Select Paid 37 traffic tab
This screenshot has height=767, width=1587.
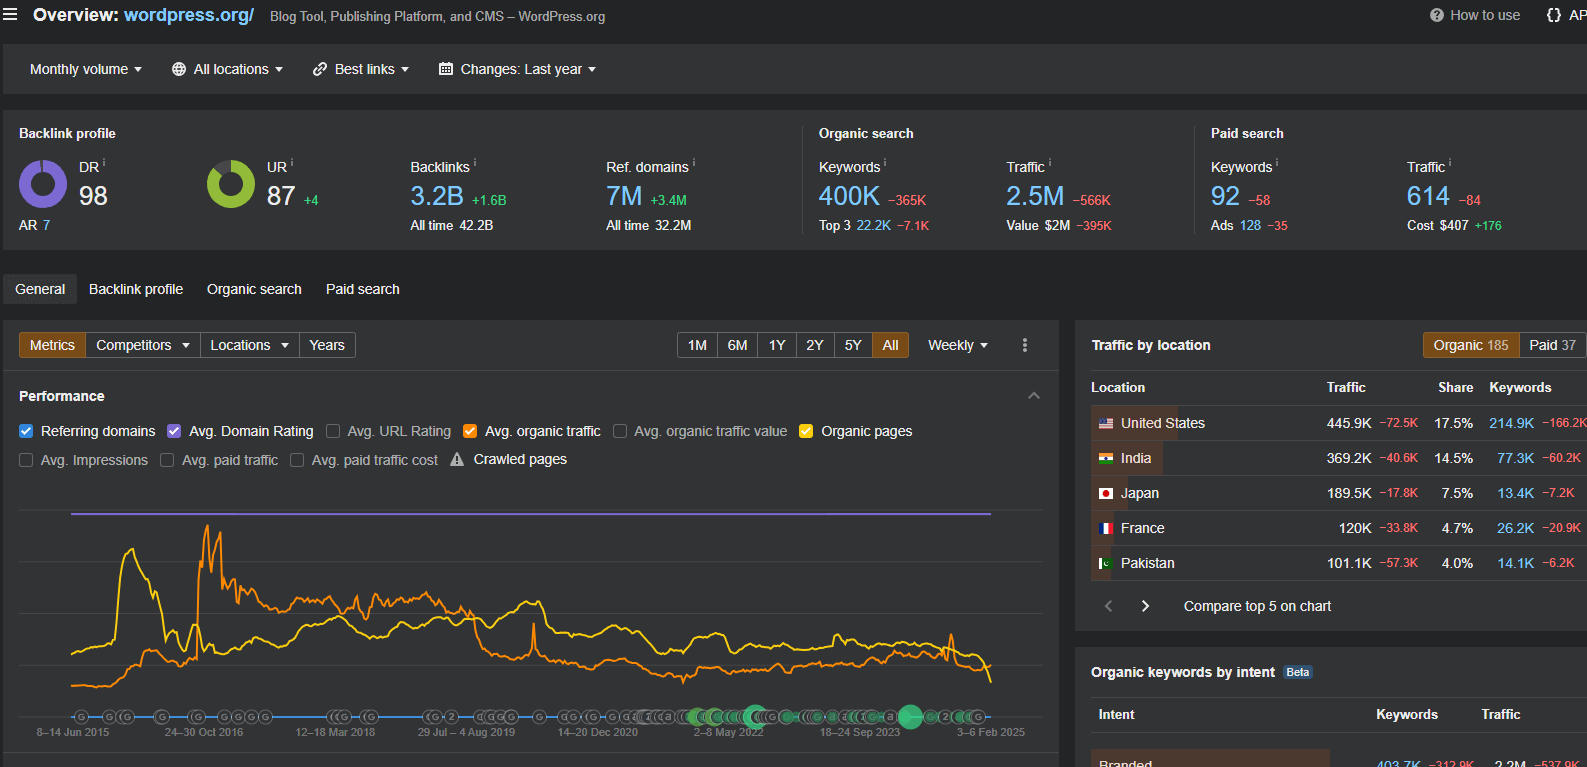(1552, 345)
